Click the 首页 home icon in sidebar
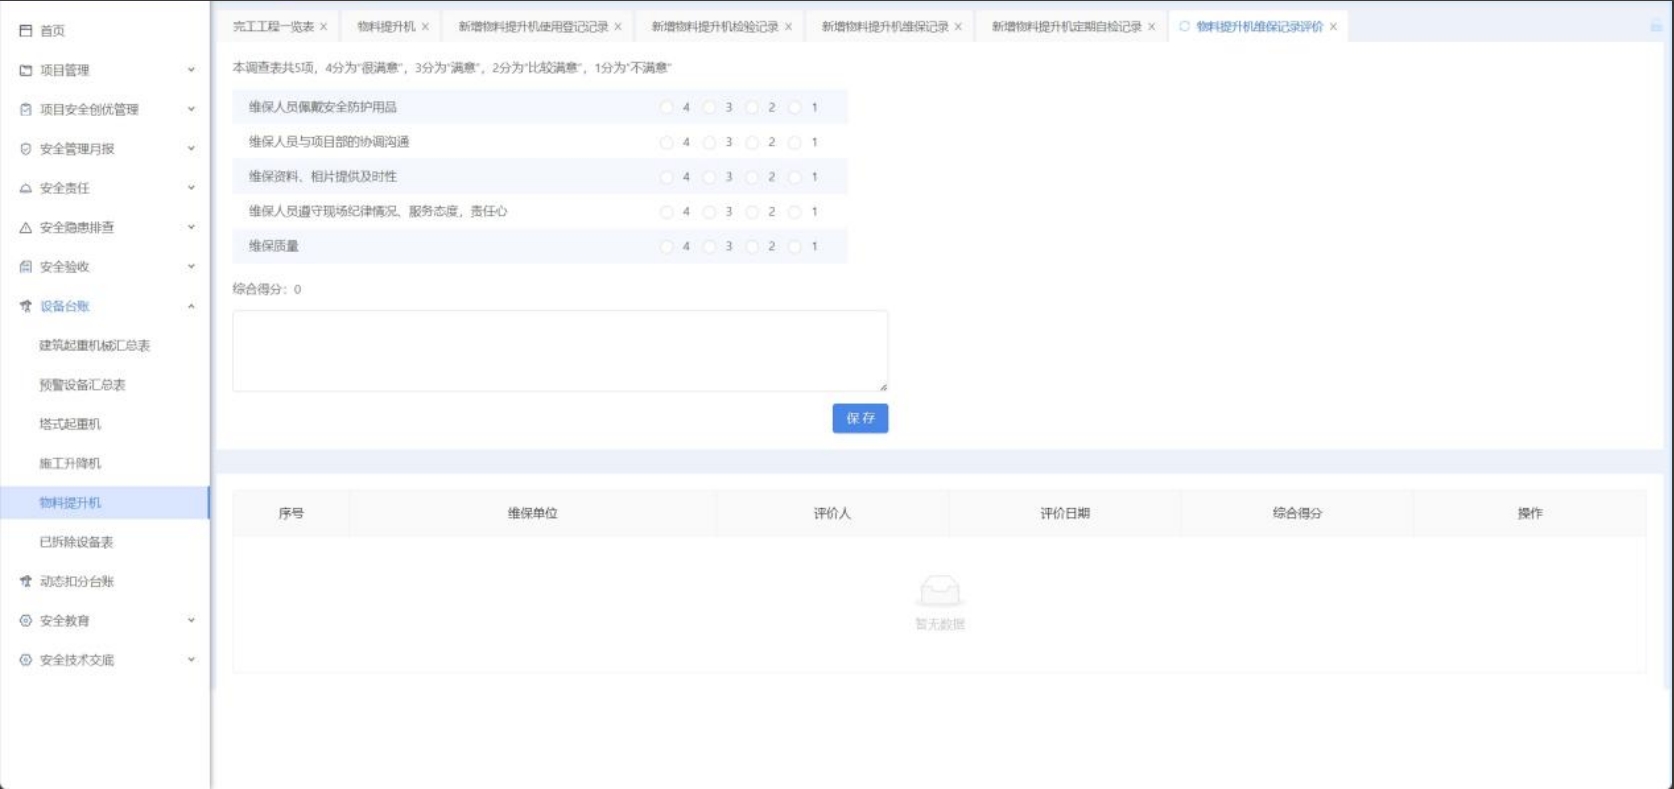The image size is (1674, 789). (26, 31)
